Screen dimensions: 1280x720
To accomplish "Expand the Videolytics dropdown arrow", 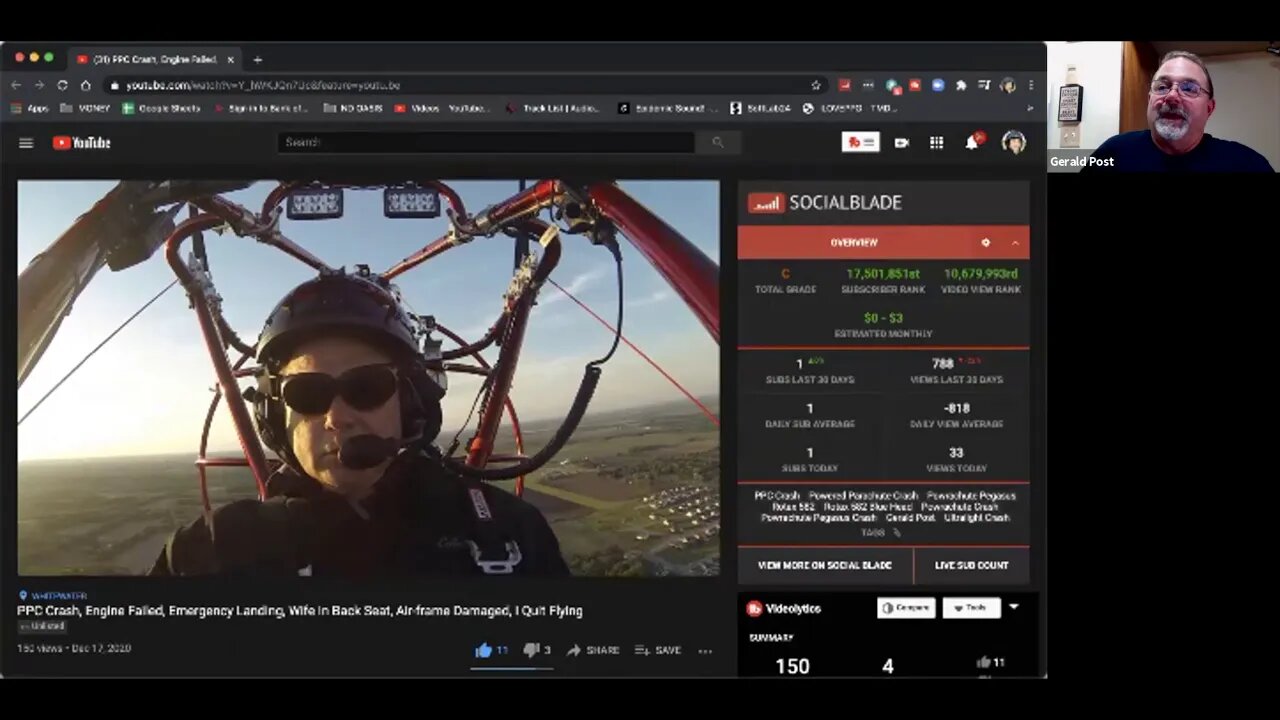I will click(x=1014, y=607).
